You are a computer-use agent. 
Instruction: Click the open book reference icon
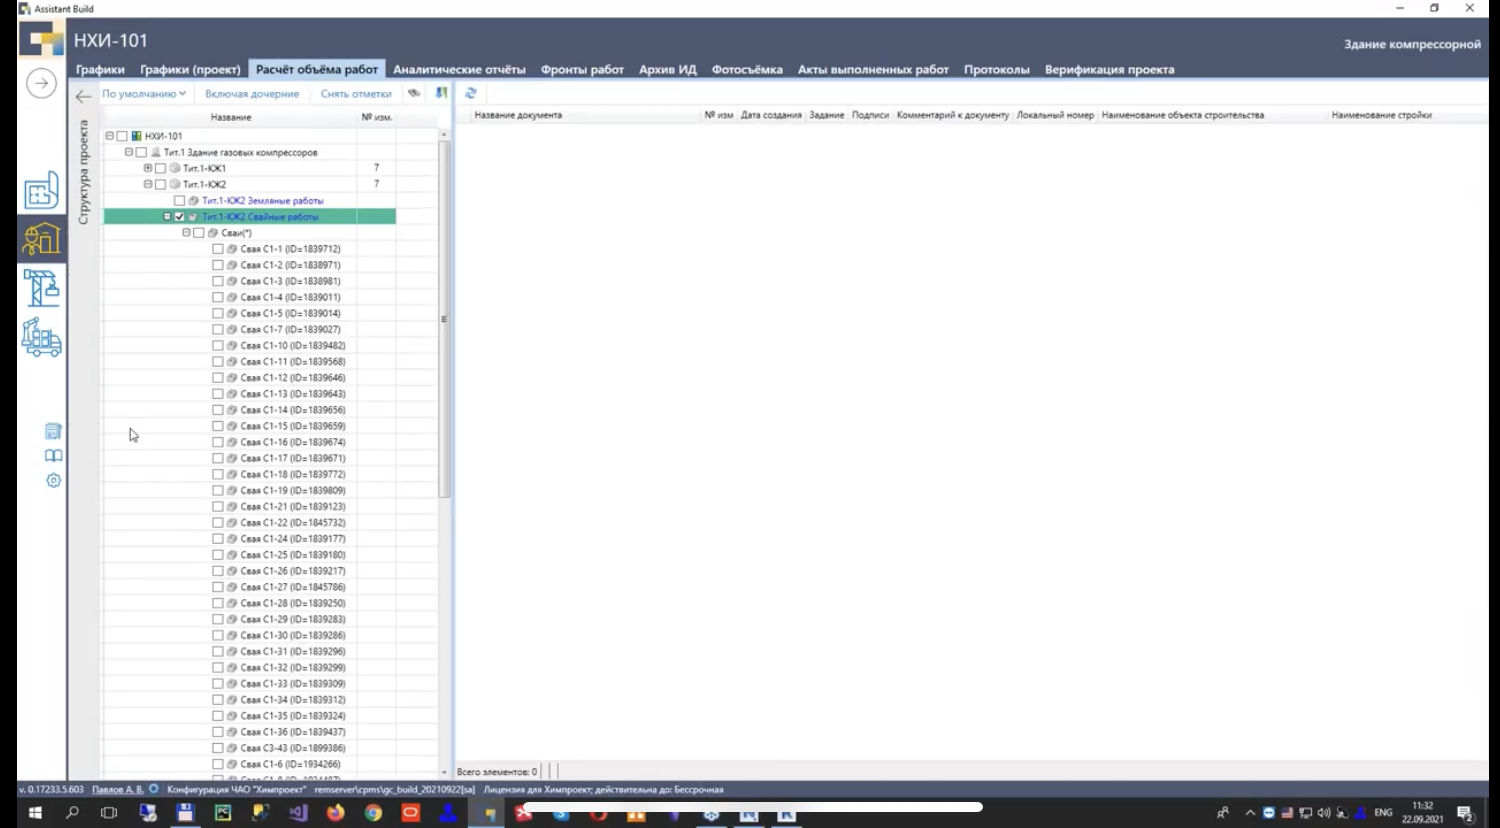pos(54,456)
